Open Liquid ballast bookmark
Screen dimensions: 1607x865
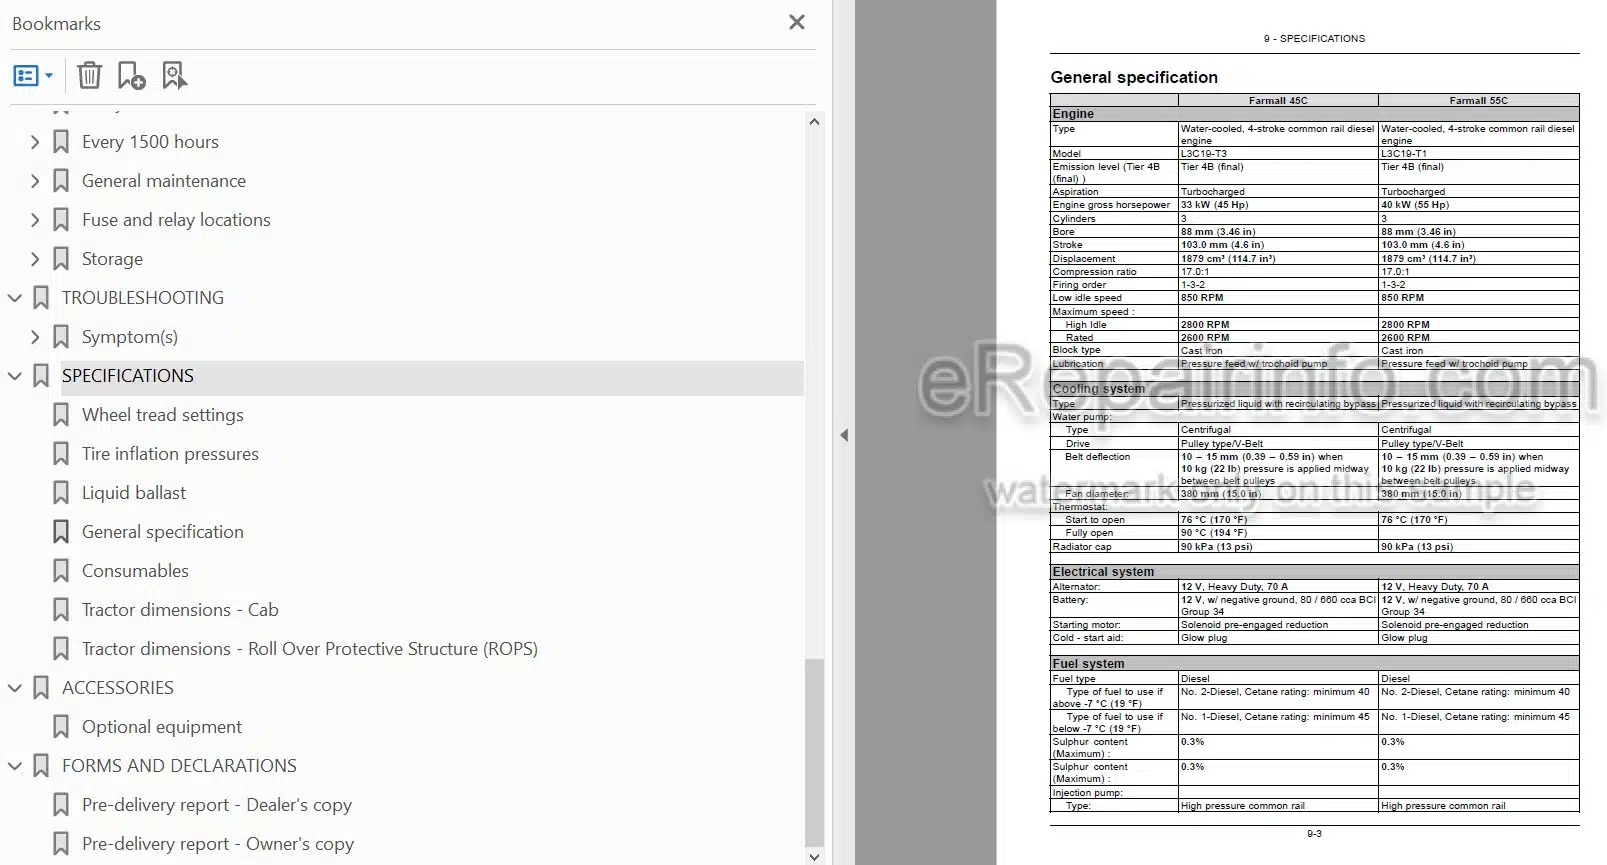[x=134, y=493]
